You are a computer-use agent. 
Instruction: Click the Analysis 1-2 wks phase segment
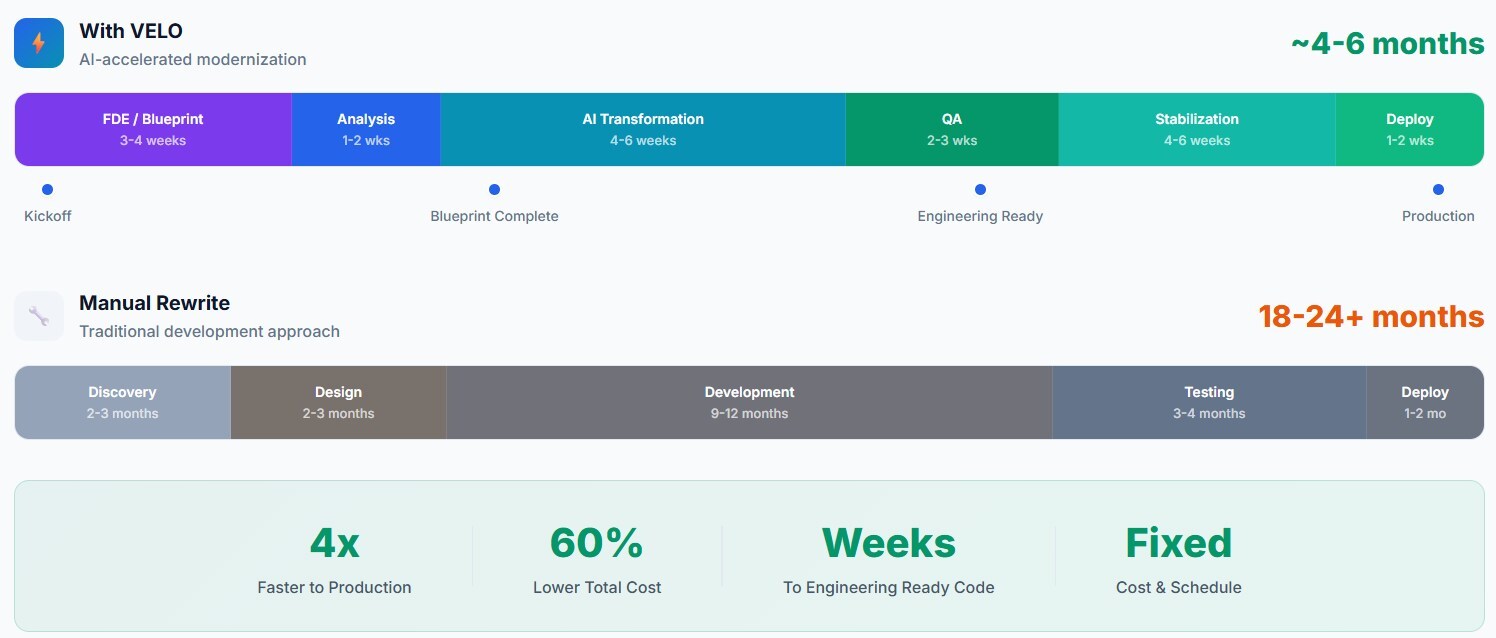[x=366, y=129]
